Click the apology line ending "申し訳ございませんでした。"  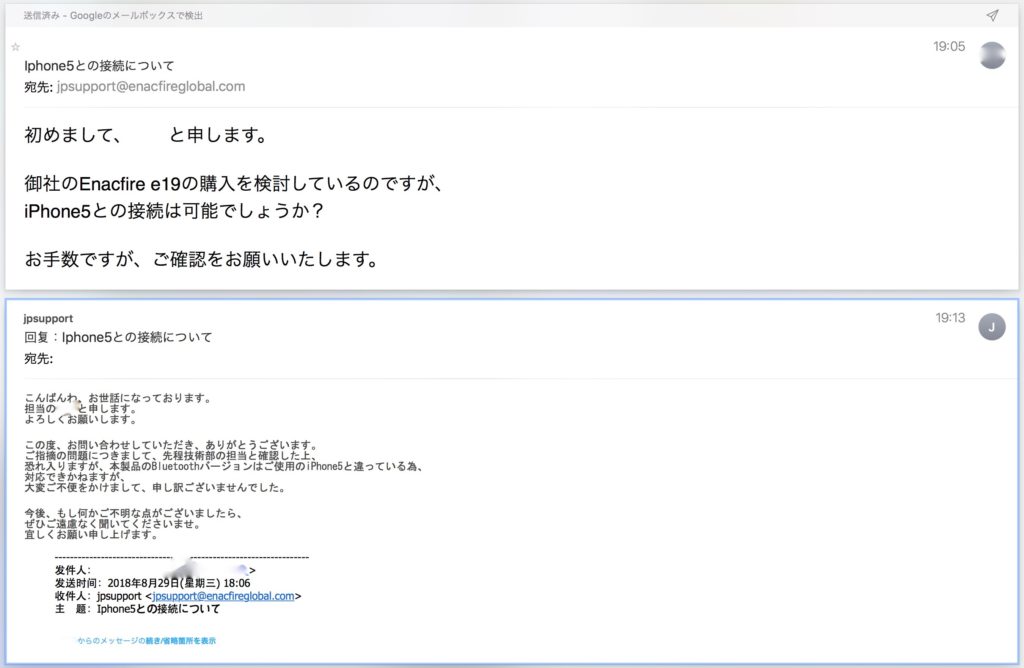click(x=155, y=488)
